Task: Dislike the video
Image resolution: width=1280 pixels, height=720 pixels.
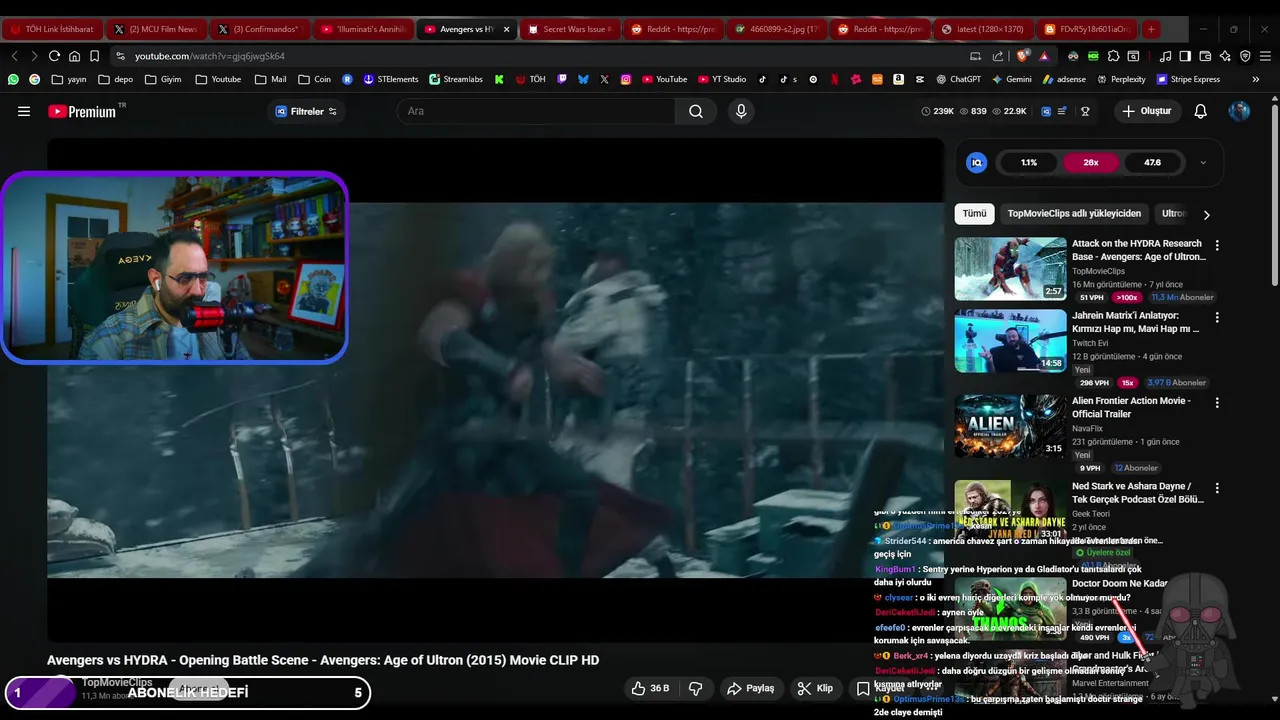Action: click(696, 688)
